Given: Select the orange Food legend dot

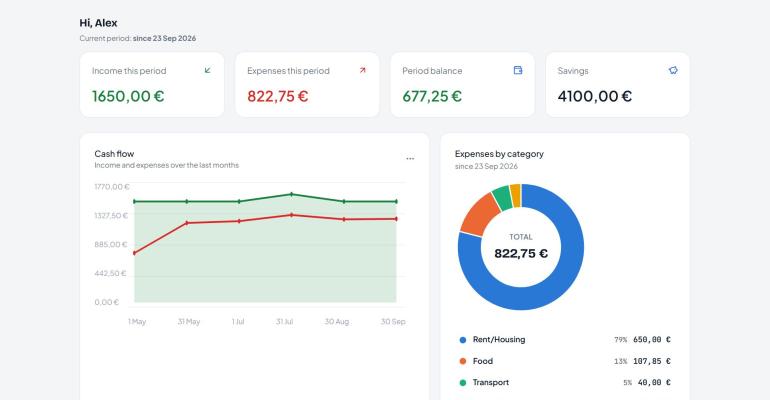Looking at the screenshot, I should pyautogui.click(x=463, y=361).
